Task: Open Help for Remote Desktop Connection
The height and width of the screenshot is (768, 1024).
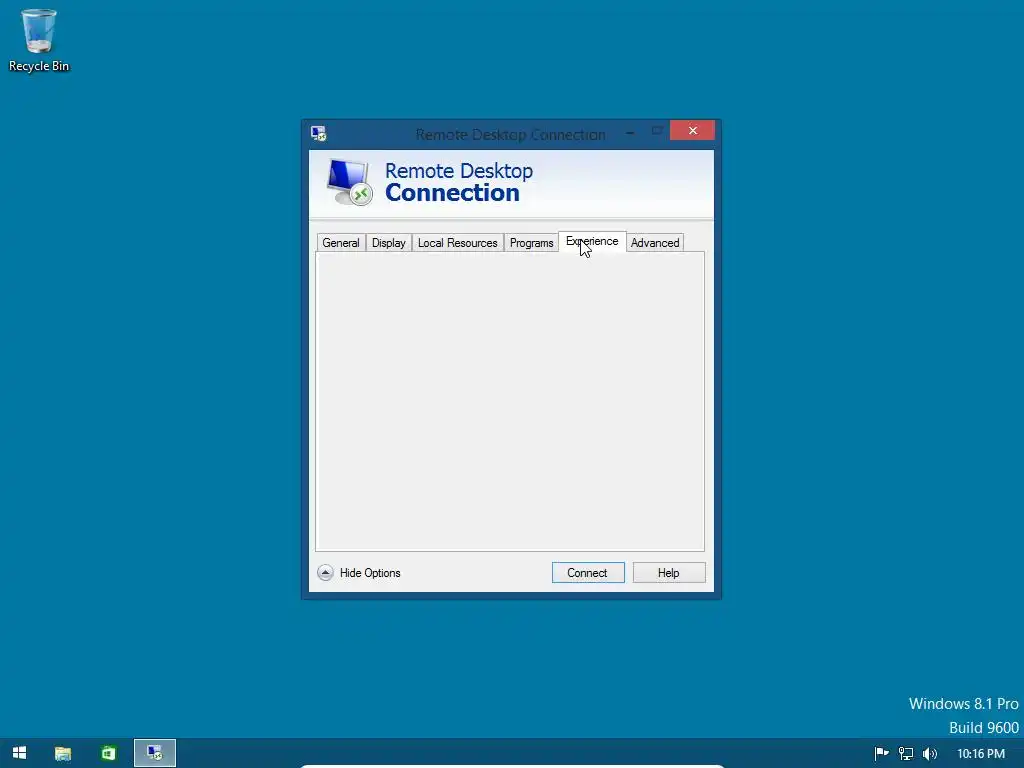Action: pos(669,573)
